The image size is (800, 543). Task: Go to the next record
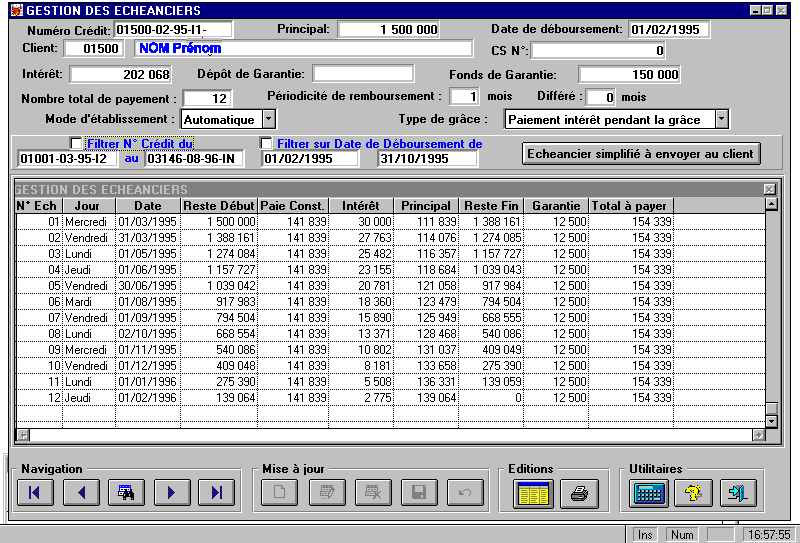point(172,492)
